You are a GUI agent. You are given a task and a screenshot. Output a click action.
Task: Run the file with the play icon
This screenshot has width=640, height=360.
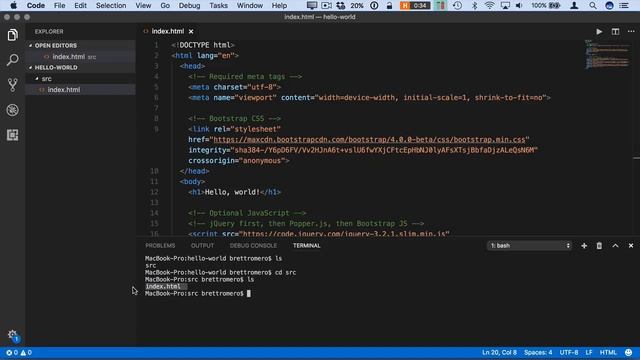(599, 31)
